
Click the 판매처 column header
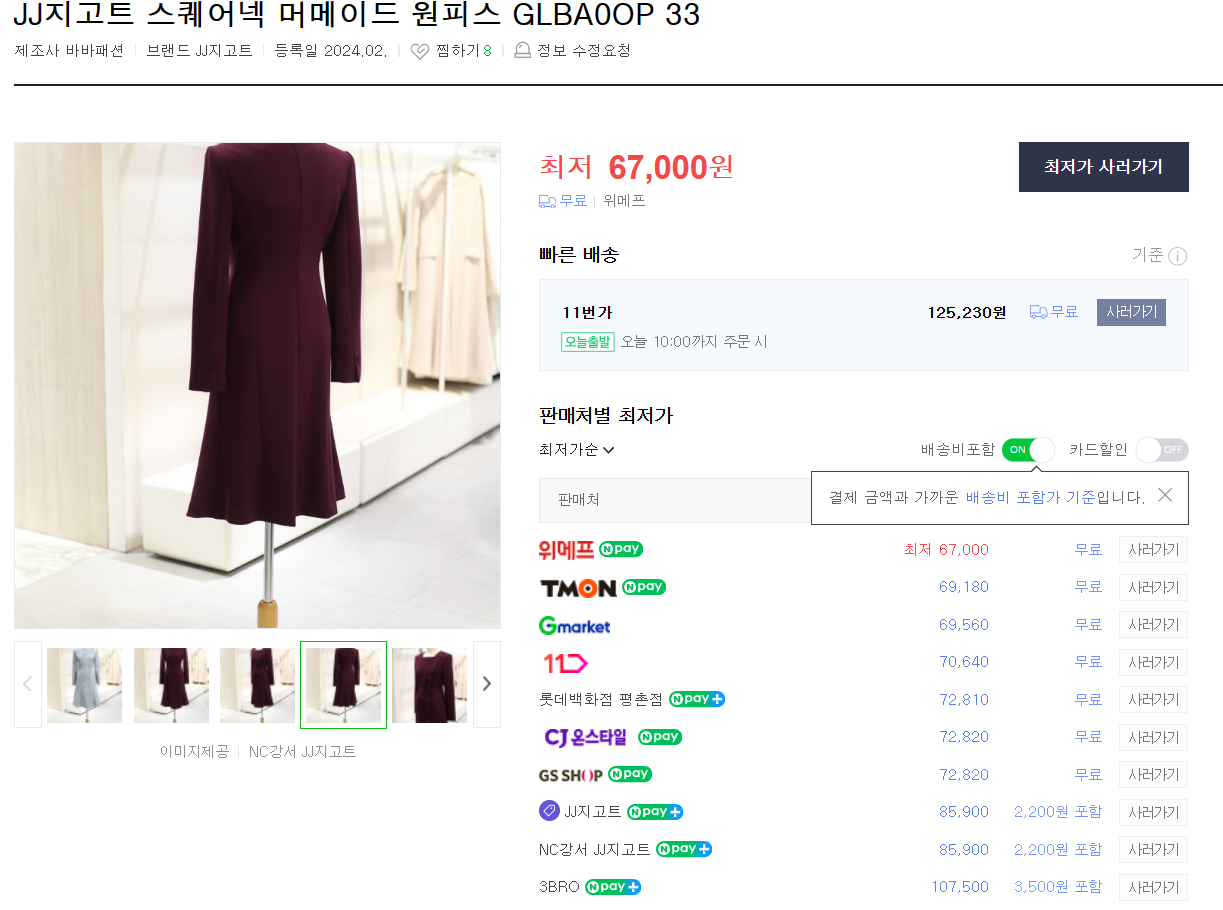pos(579,499)
